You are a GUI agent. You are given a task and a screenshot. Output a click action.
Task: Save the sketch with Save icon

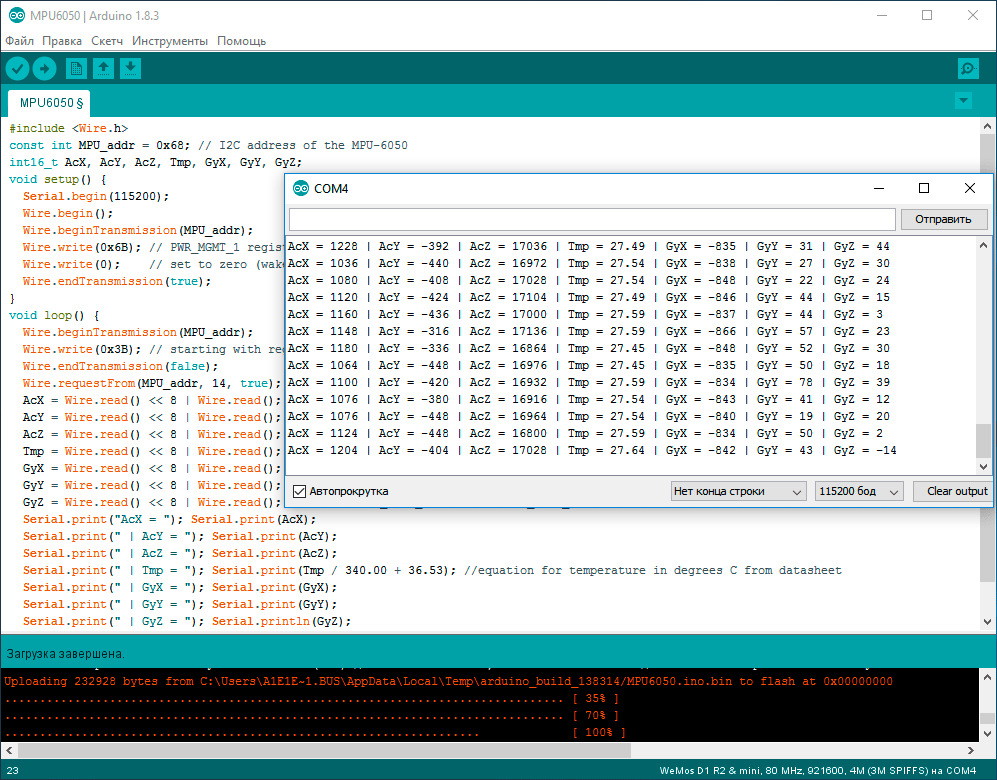(x=131, y=68)
